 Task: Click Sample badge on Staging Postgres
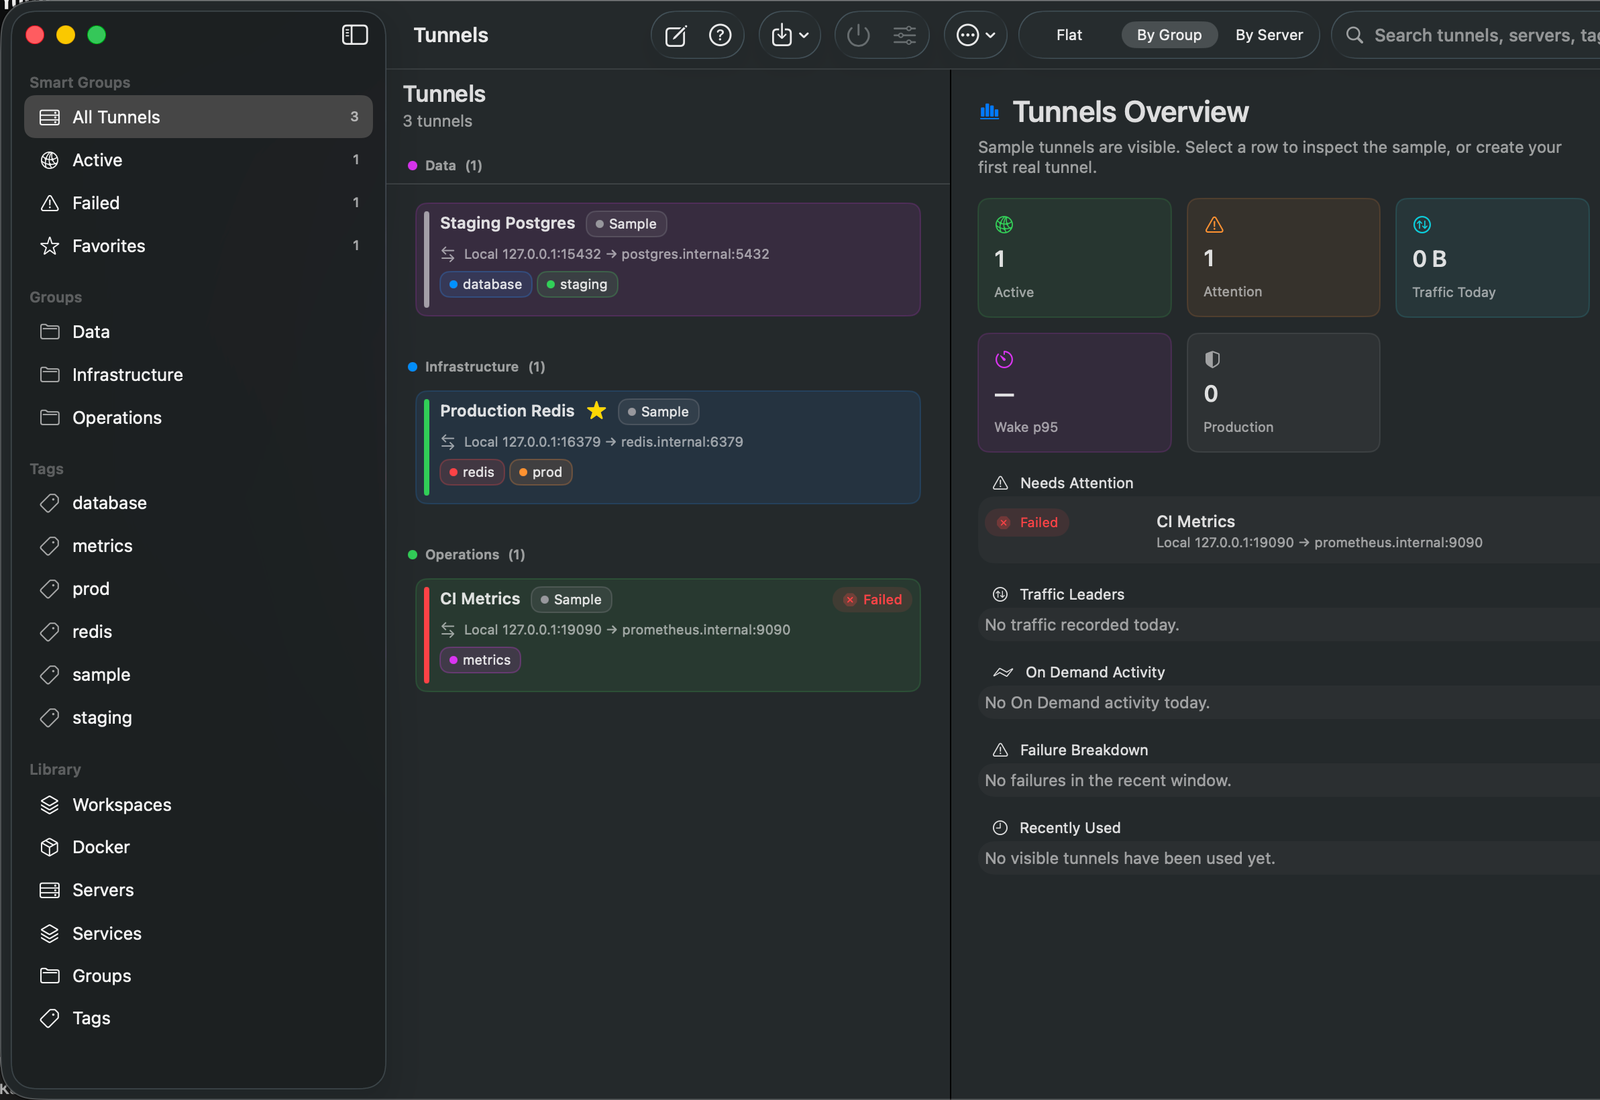click(x=627, y=224)
